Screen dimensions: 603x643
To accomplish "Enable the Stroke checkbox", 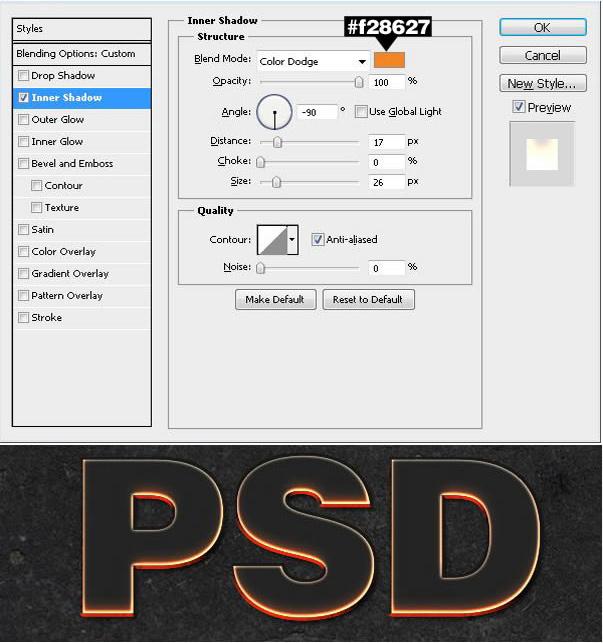I will (23, 317).
